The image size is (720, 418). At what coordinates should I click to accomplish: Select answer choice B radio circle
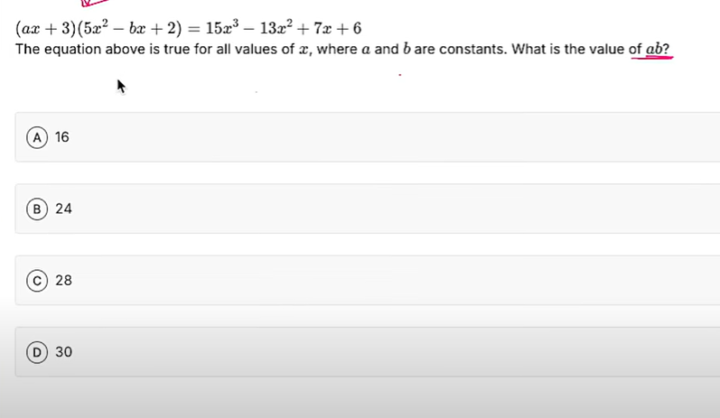pyautogui.click(x=37, y=209)
